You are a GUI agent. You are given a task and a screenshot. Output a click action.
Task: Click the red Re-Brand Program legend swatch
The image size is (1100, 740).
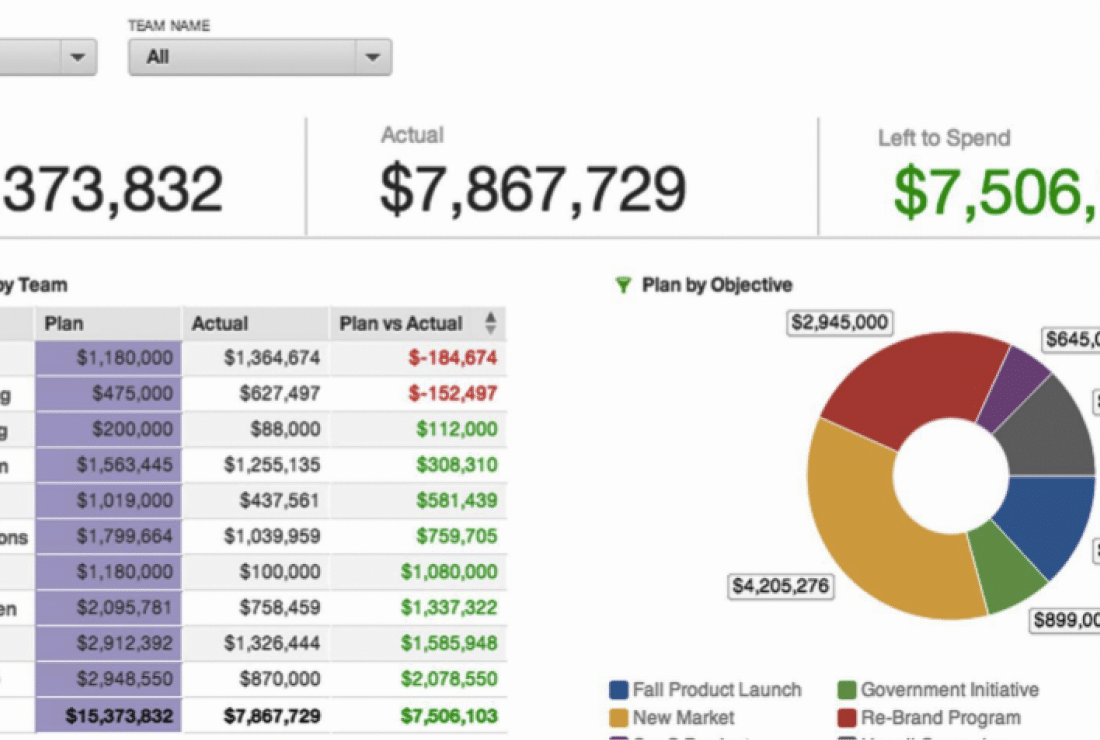[846, 718]
